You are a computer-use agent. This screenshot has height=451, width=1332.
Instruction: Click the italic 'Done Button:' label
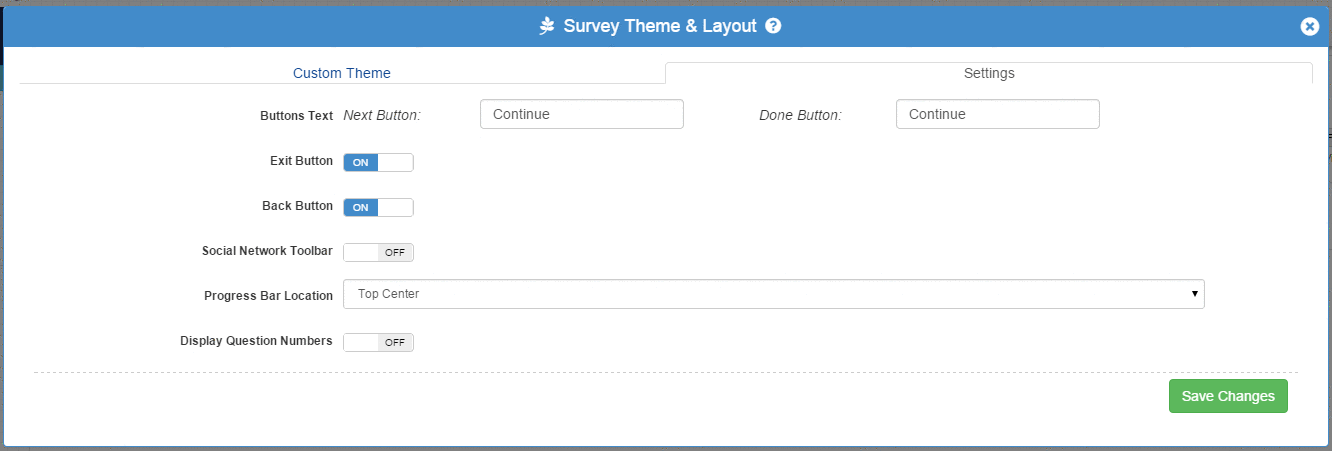[x=800, y=115]
